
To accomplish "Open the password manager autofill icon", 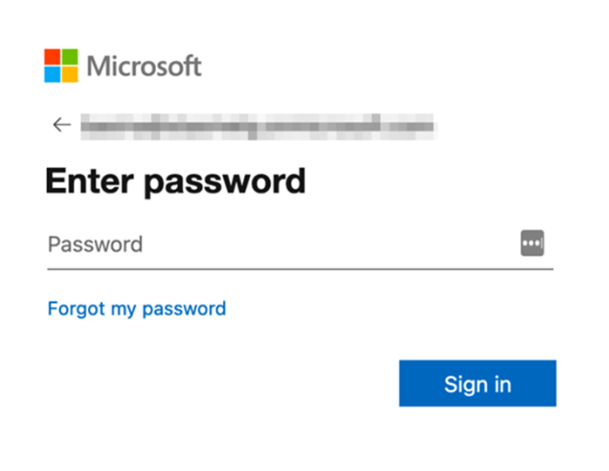I will pyautogui.click(x=532, y=243).
